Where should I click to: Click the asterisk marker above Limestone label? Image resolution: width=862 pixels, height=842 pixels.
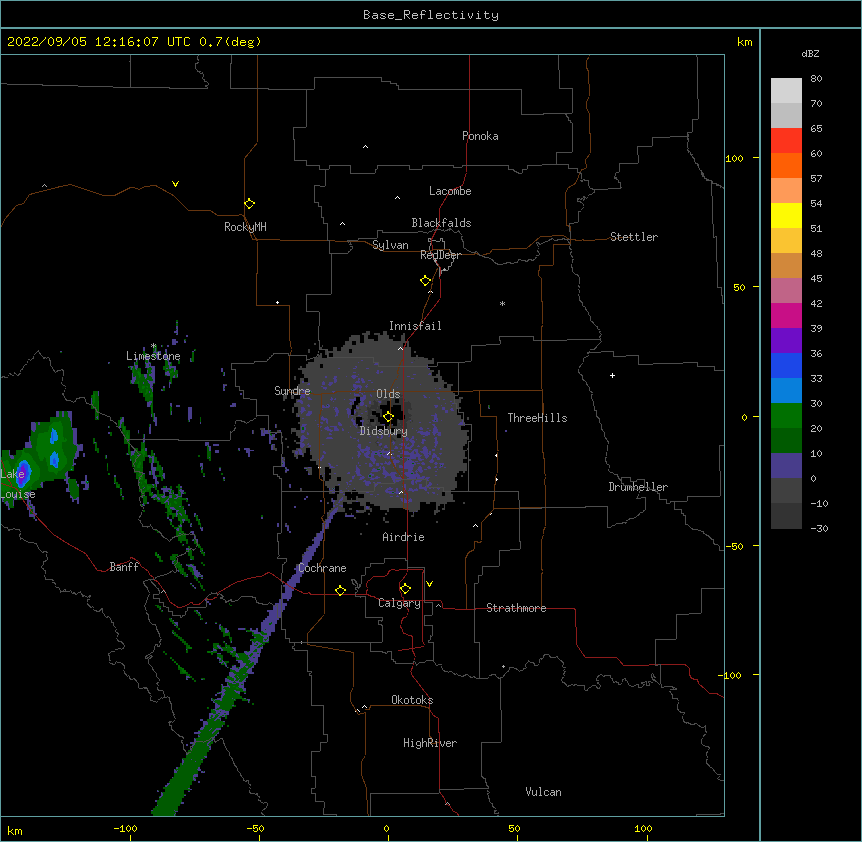153,346
